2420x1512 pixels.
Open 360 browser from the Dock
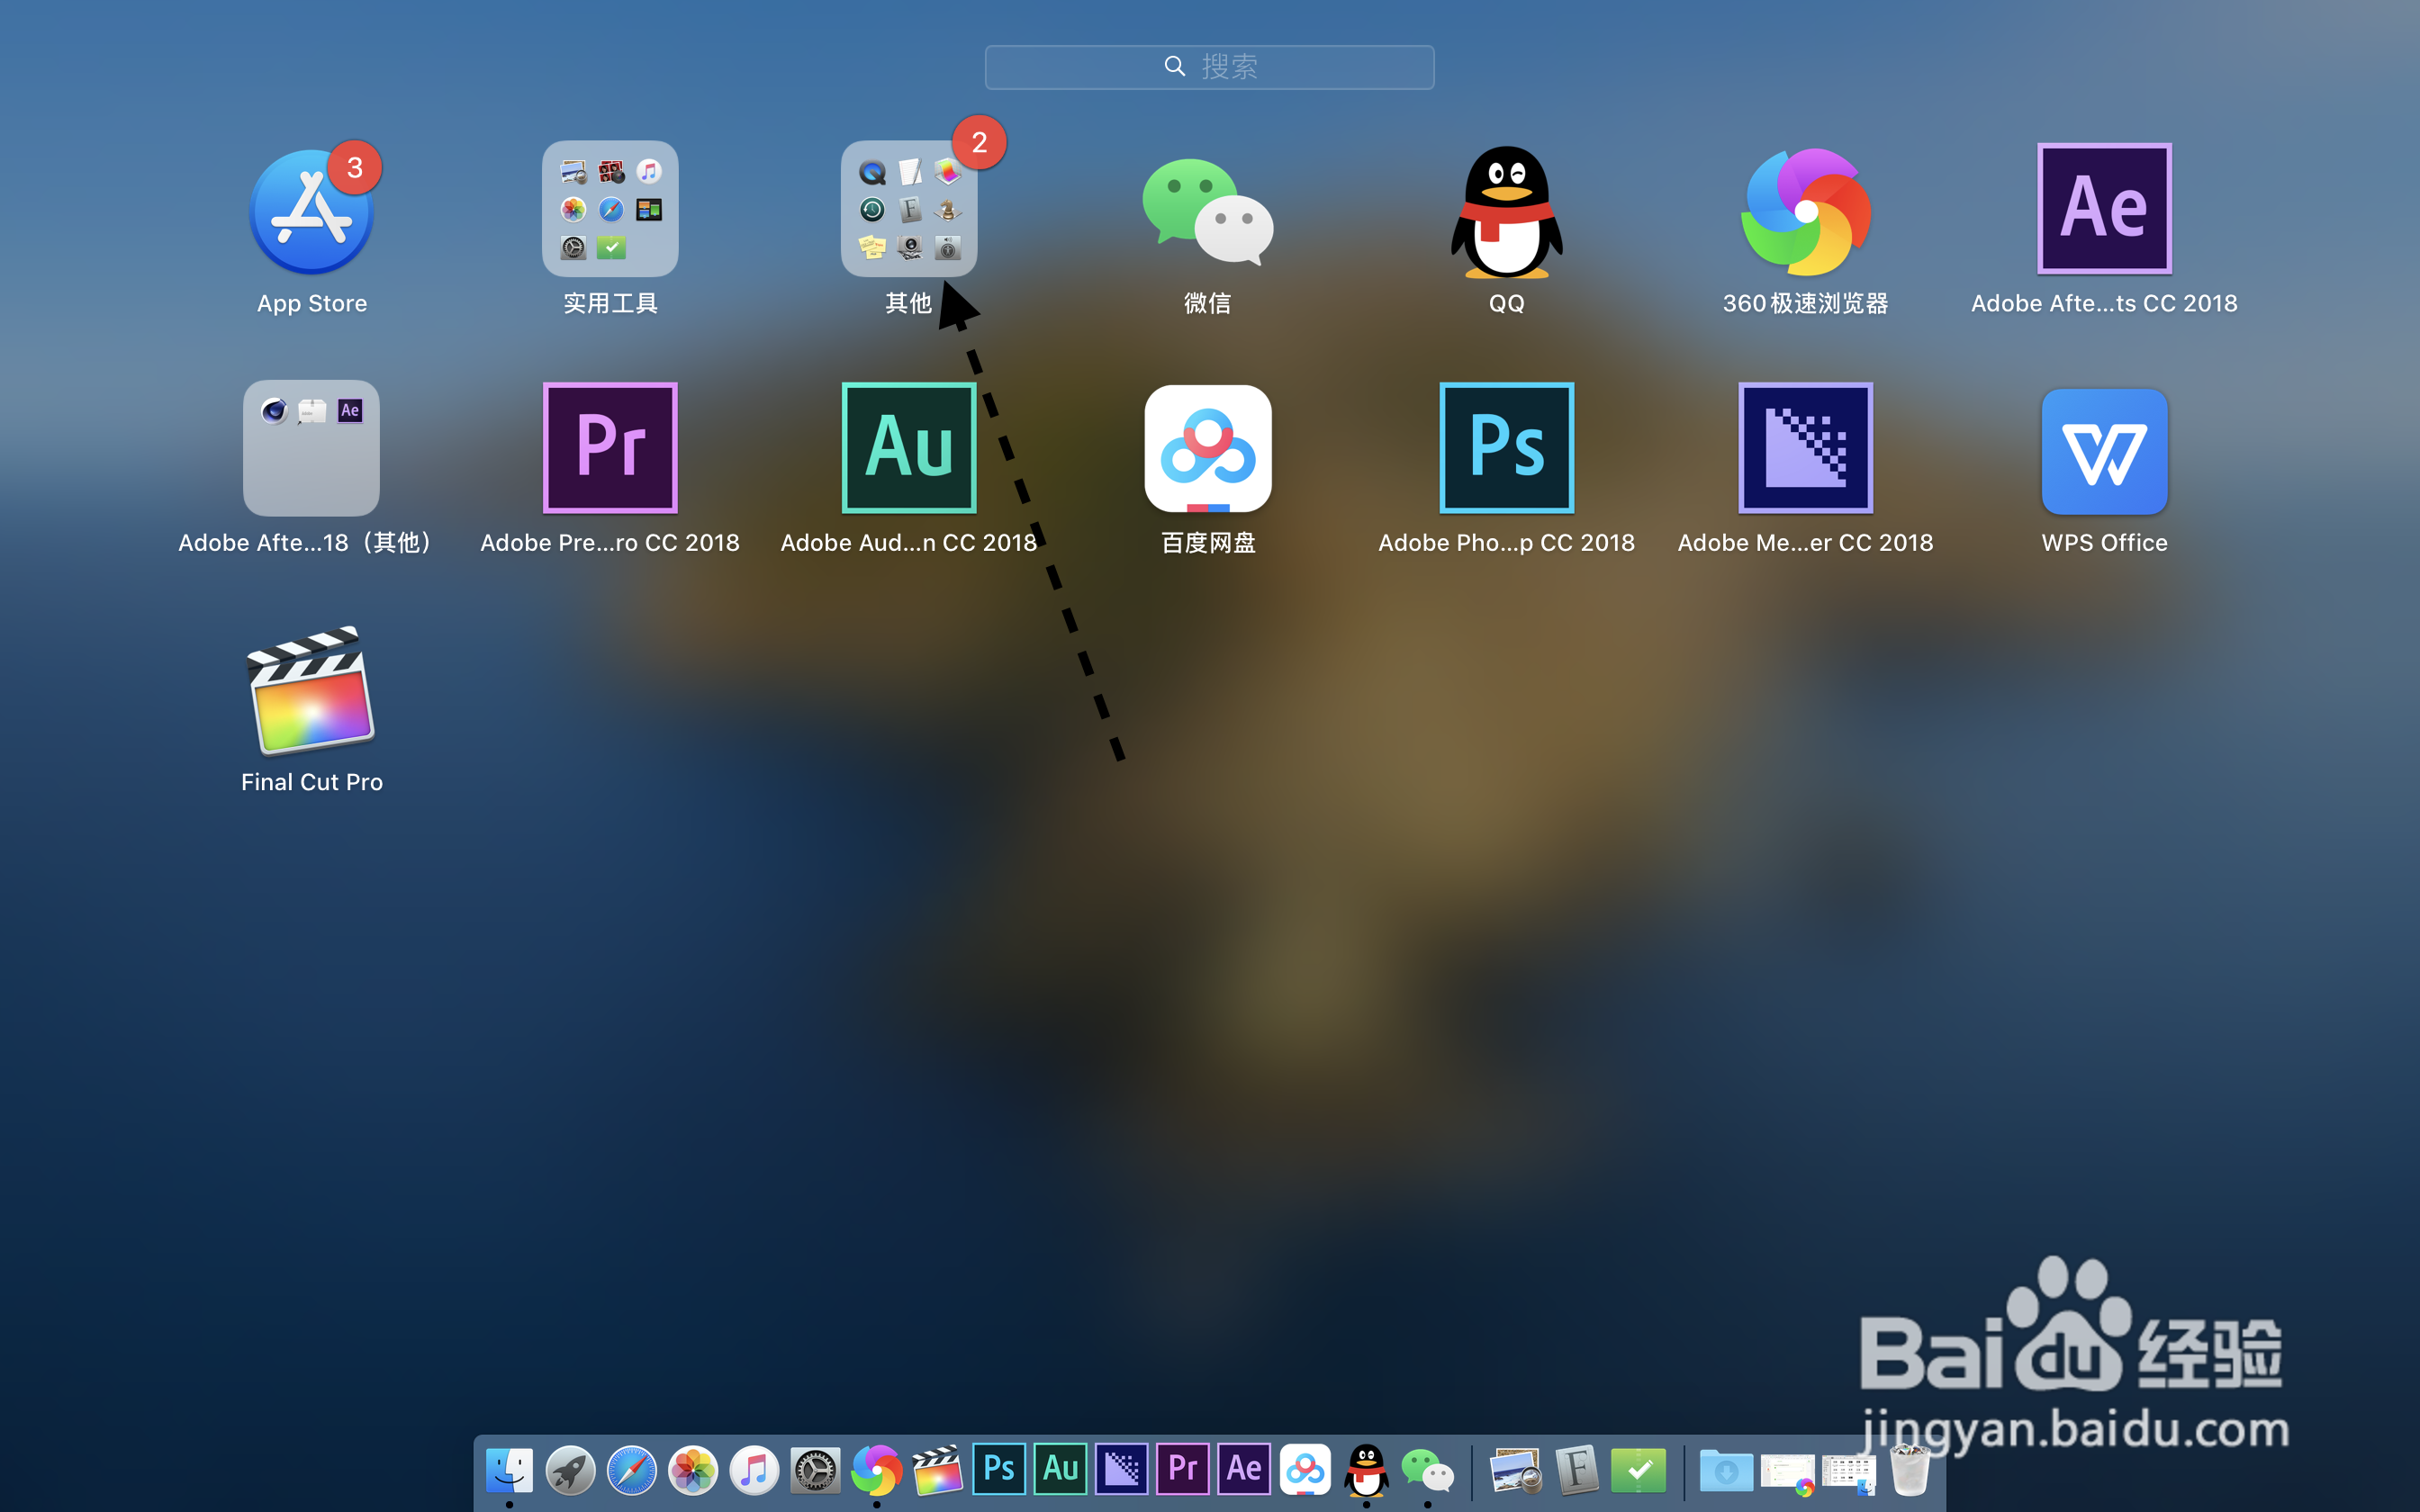pos(876,1470)
